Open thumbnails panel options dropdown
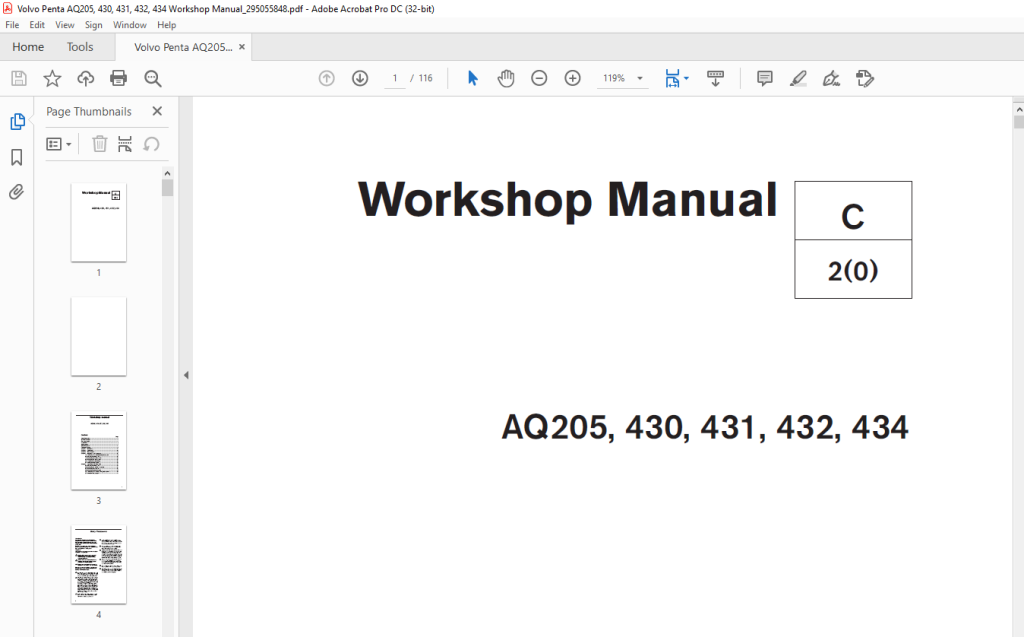This screenshot has width=1024, height=637. click(59, 144)
